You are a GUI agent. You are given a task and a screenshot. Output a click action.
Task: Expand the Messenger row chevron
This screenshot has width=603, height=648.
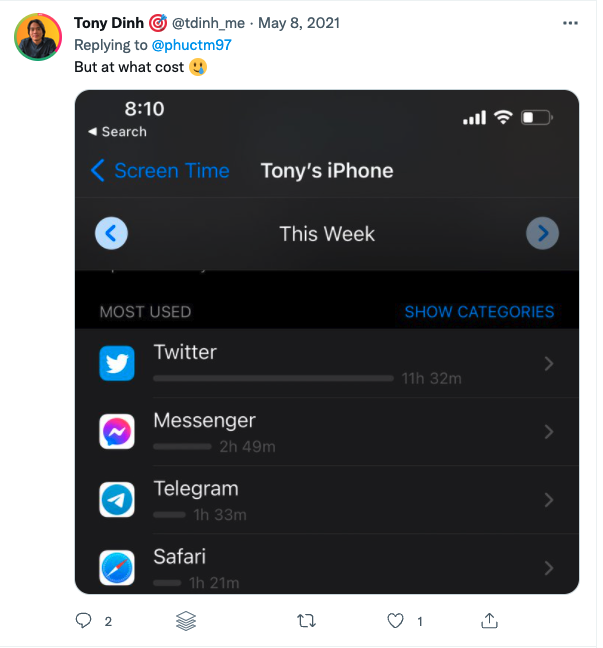click(548, 432)
